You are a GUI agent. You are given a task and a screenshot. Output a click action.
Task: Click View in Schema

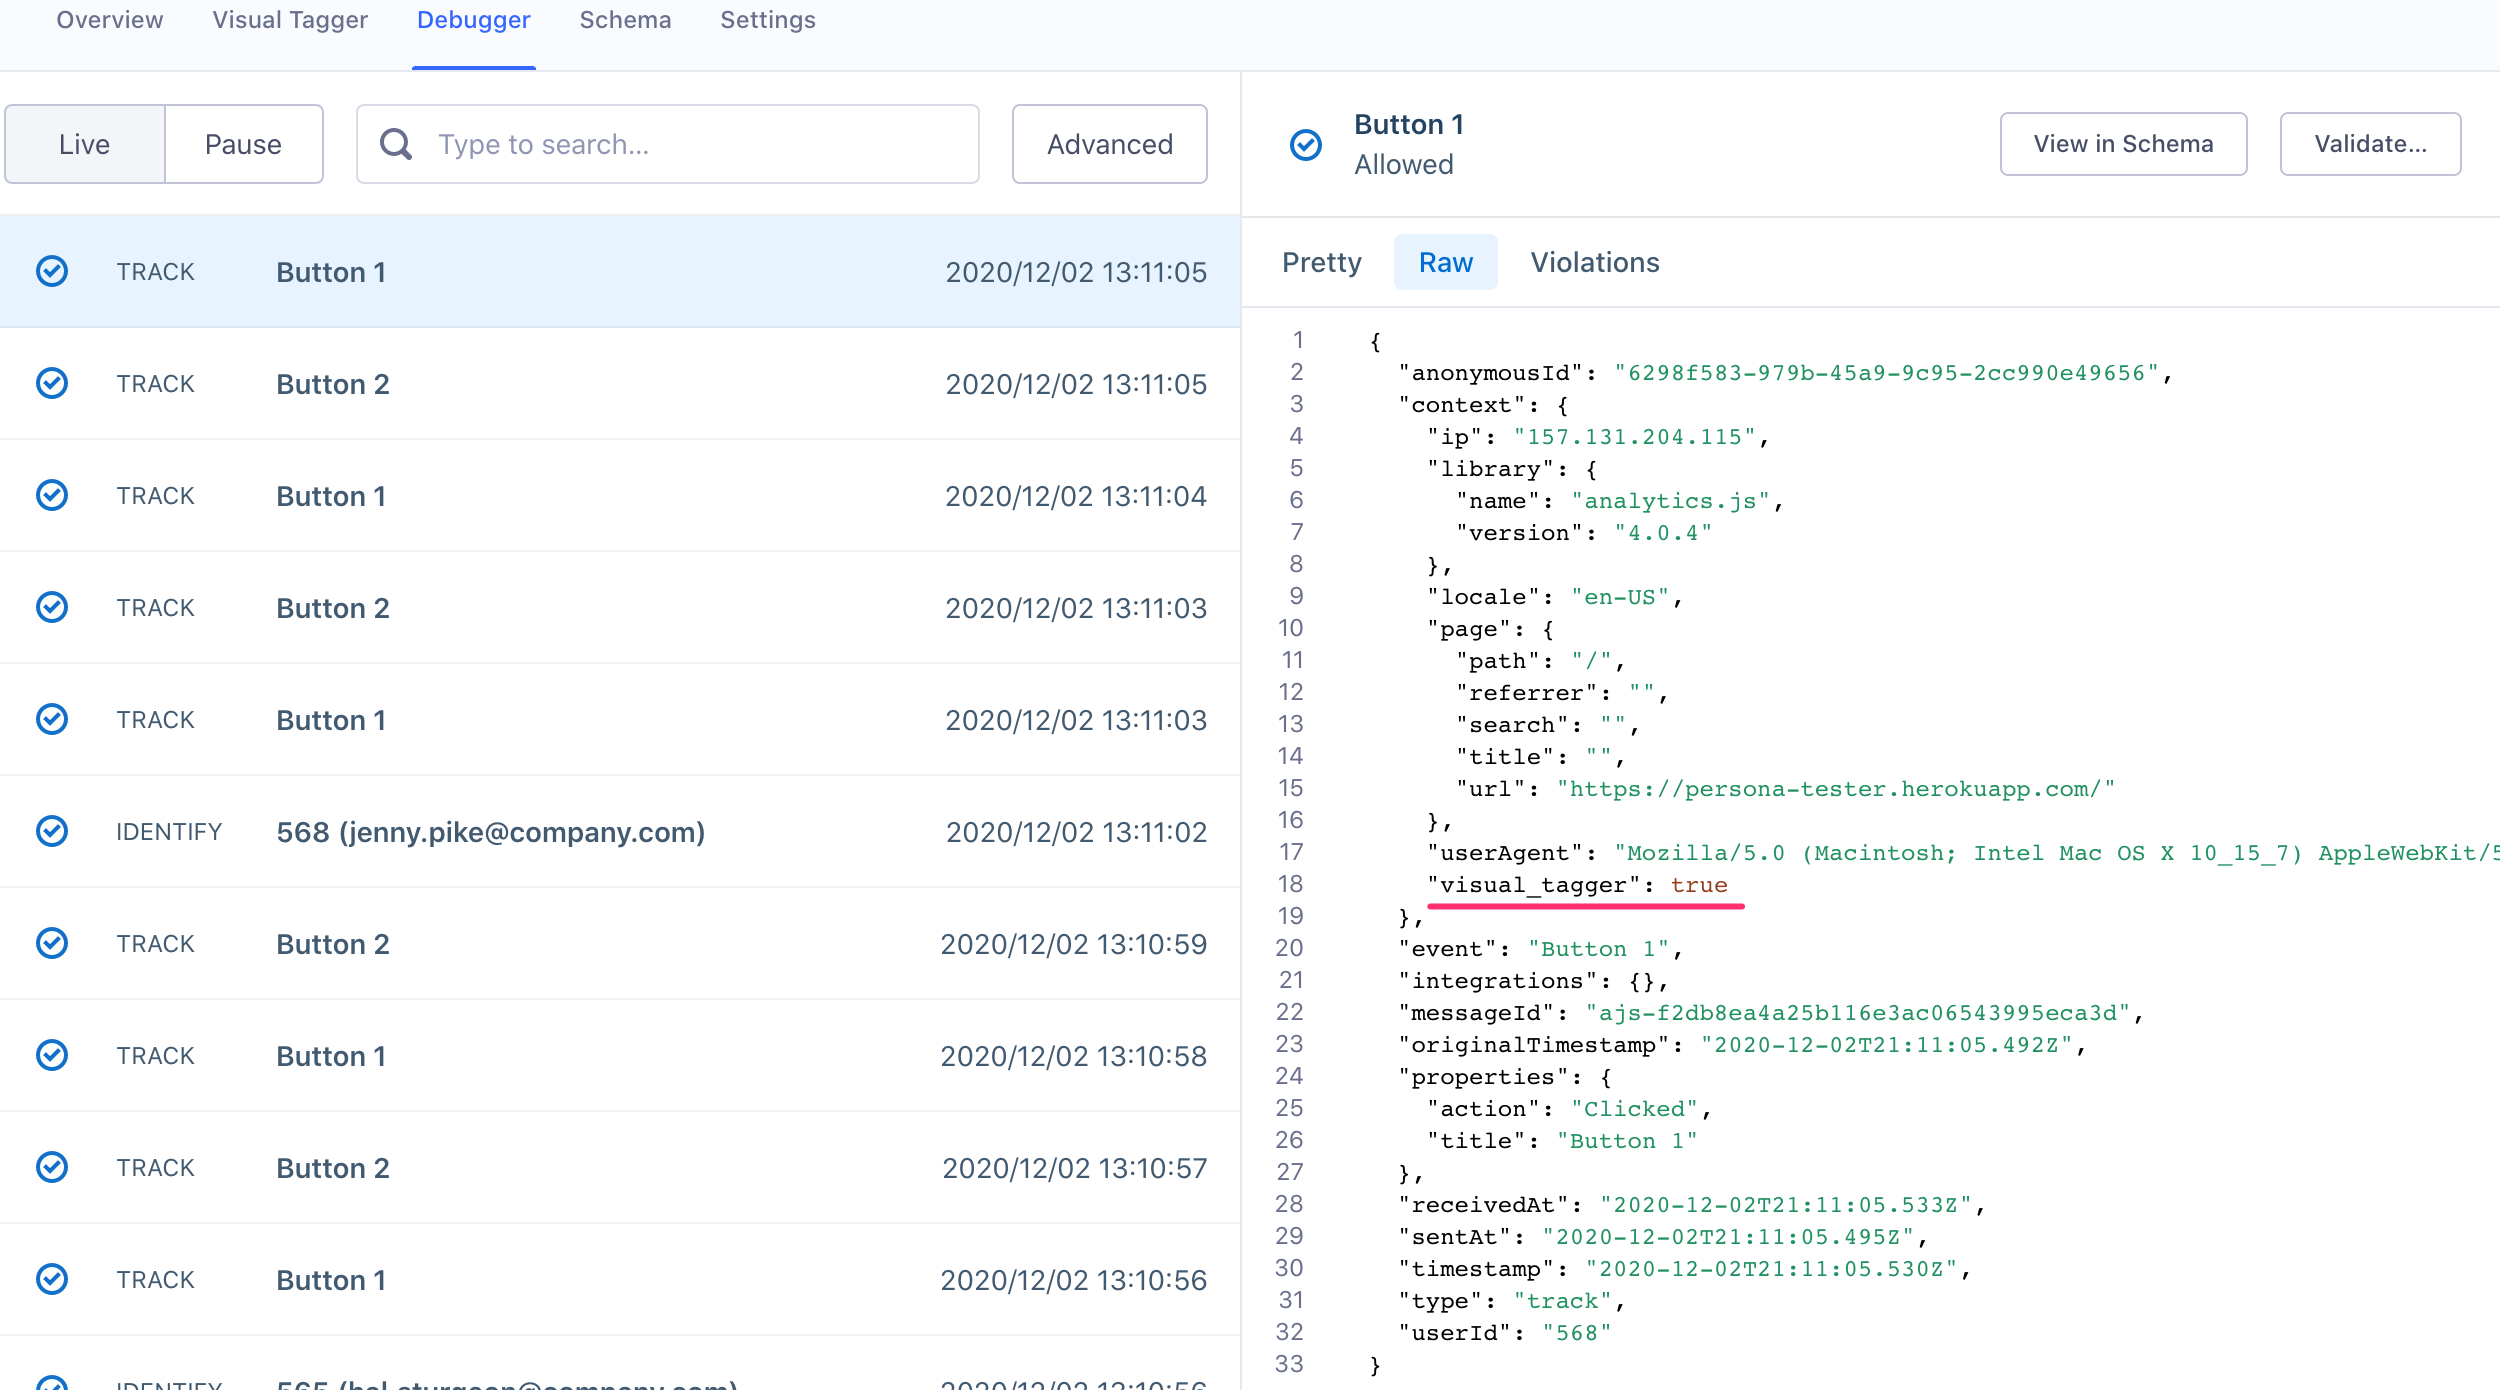pyautogui.click(x=2123, y=144)
